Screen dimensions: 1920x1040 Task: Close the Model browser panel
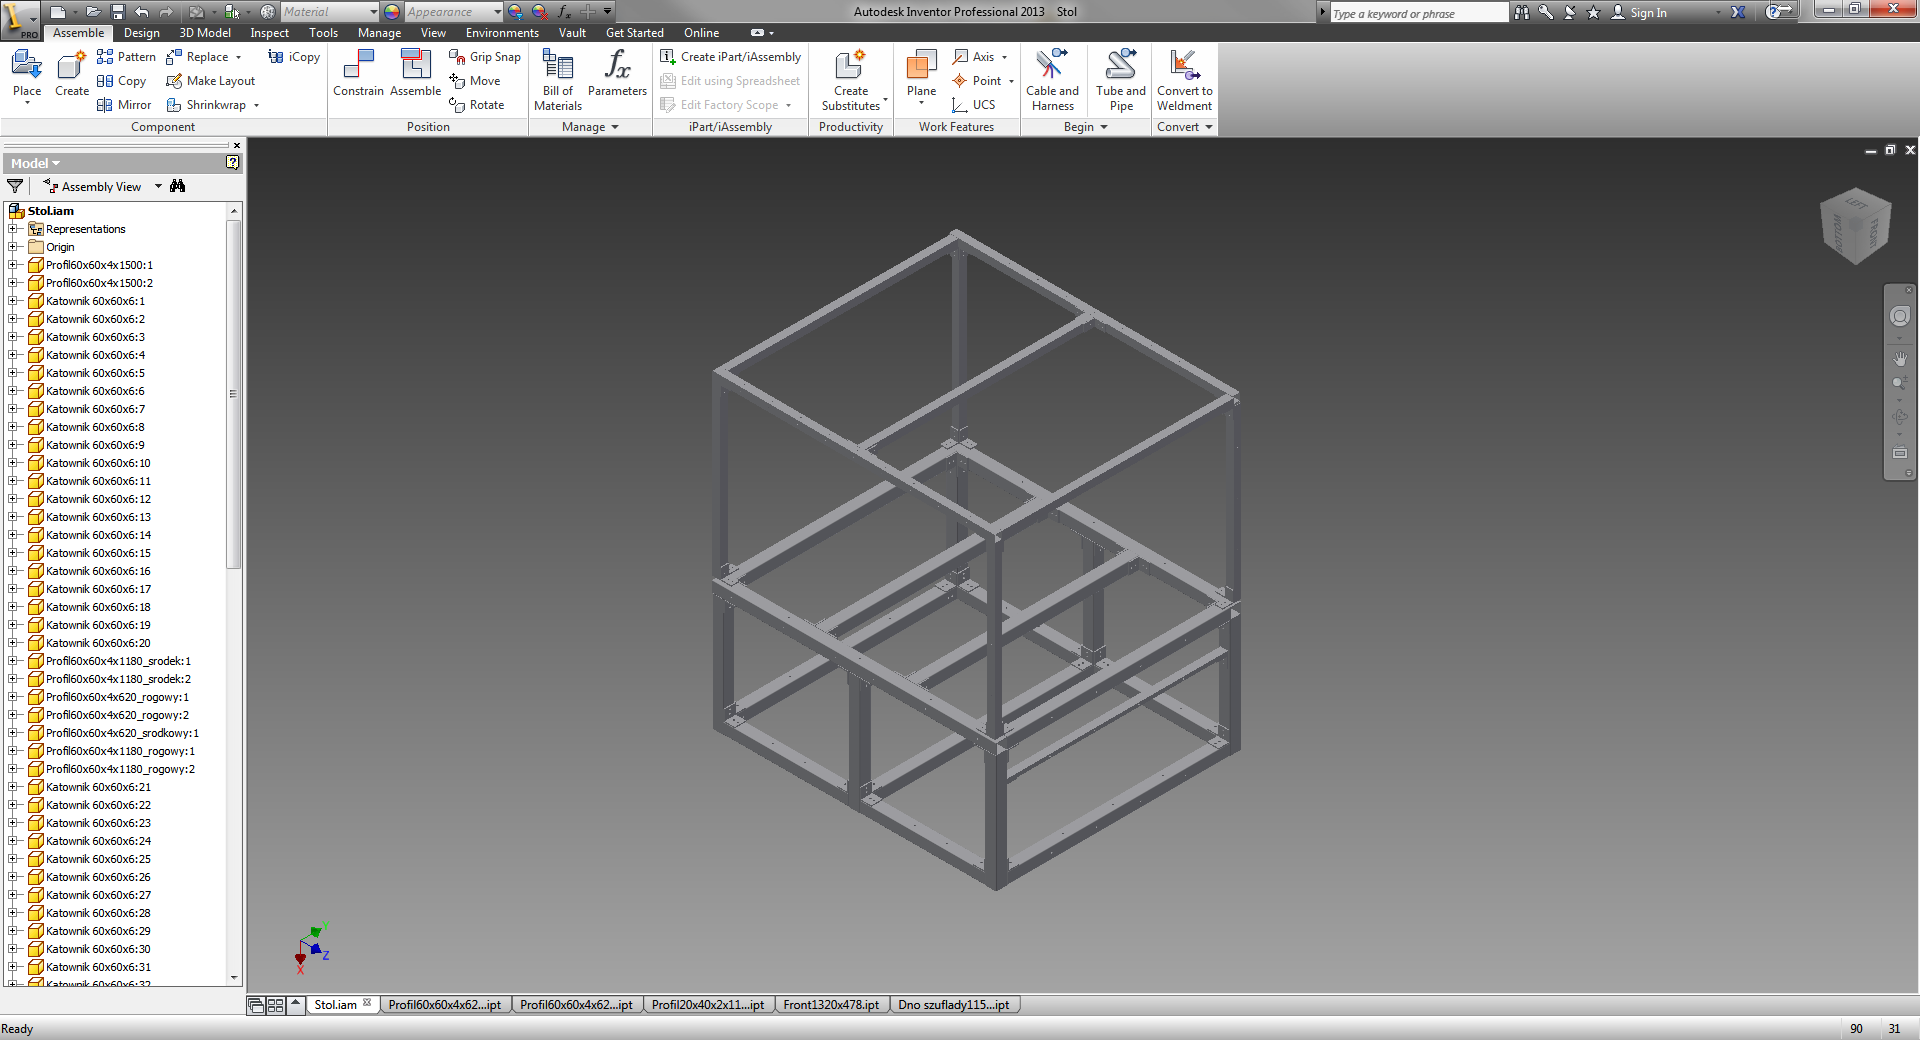(237, 146)
